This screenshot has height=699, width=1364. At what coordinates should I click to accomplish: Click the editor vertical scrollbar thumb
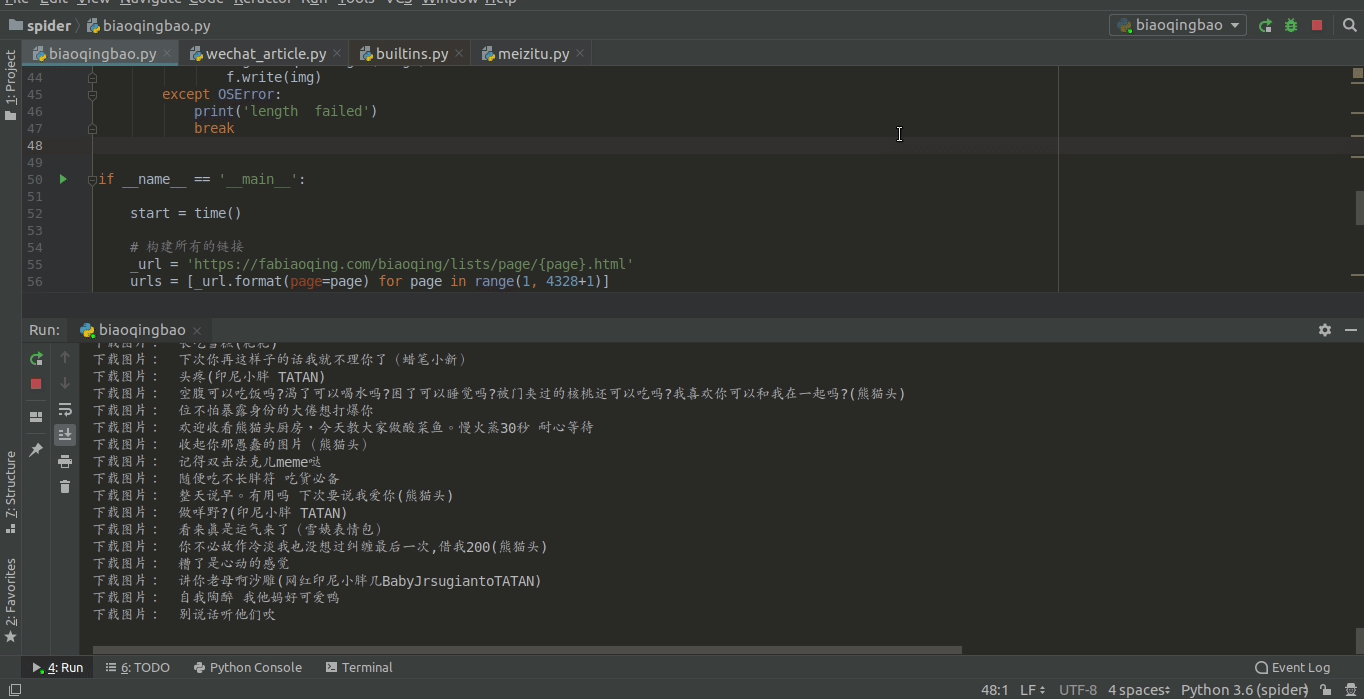(x=1359, y=207)
